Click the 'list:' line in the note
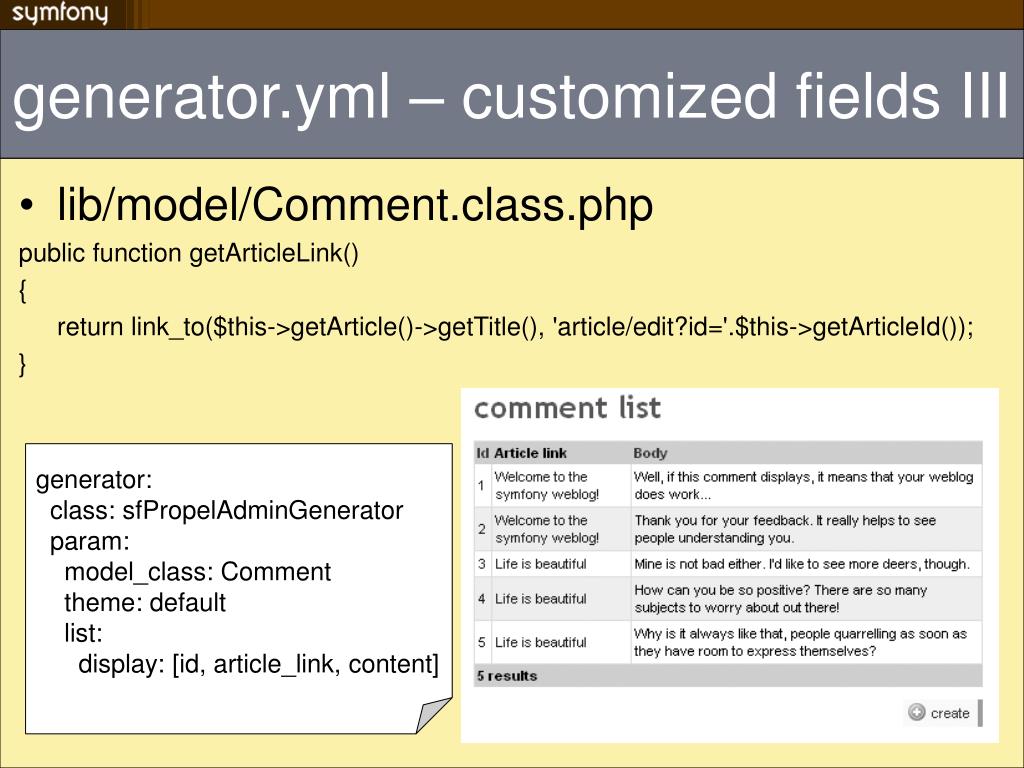Screen dimensions: 1024x768 pos(84,633)
